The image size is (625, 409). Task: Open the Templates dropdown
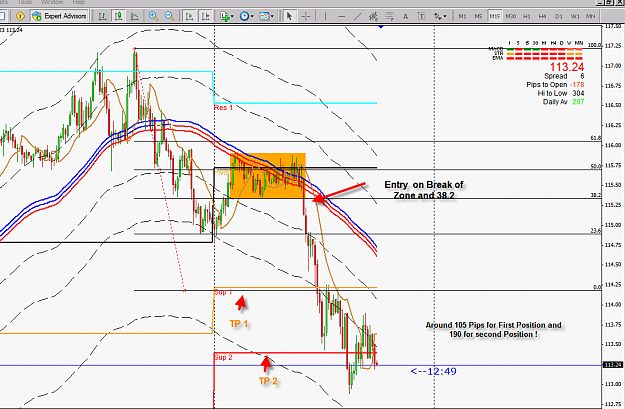point(266,16)
